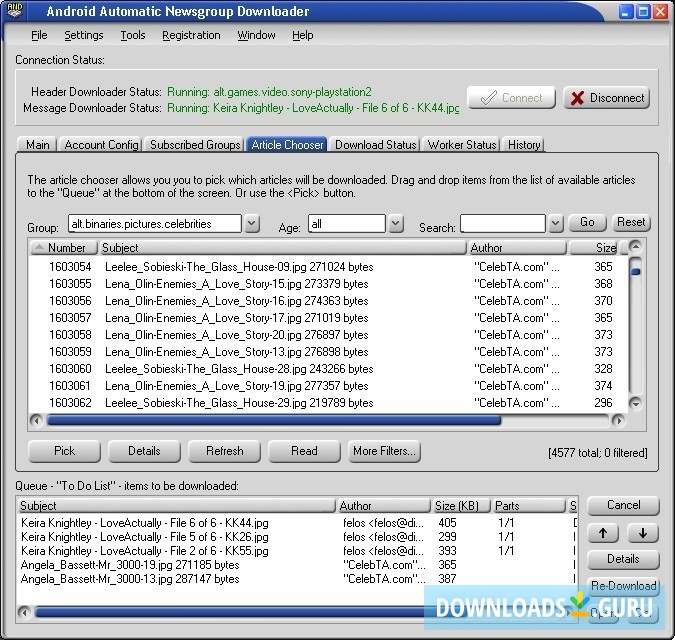Select queue item File 2 of 6 - KK55.jpg

[297, 551]
